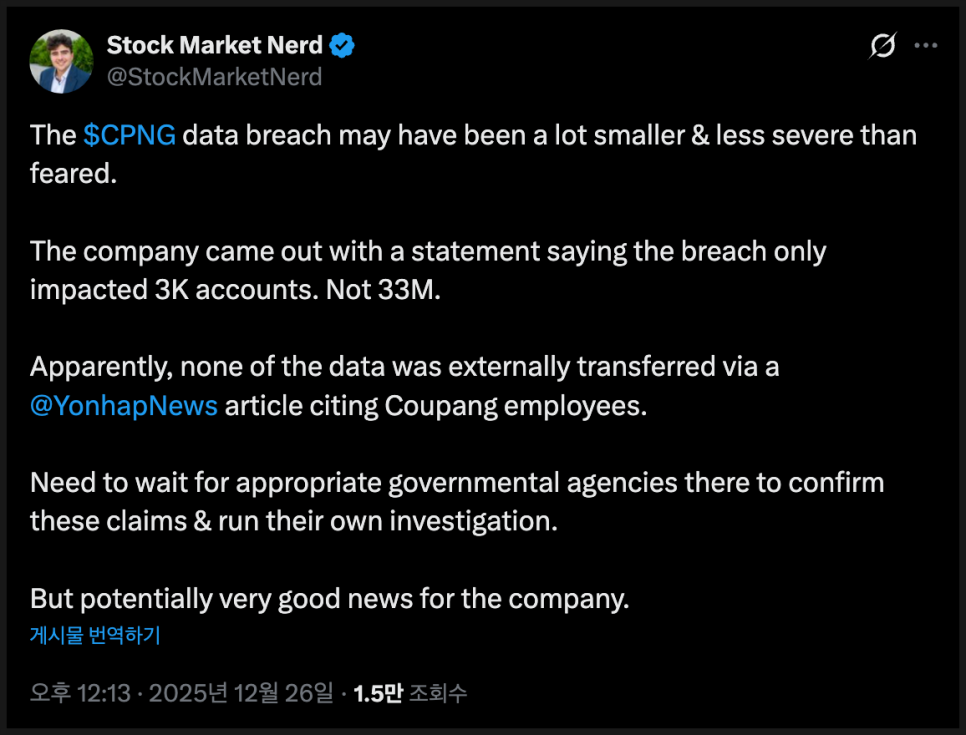Click 게시물 번역하기 to translate the post
Viewport: 966px width, 735px height.
(x=95, y=635)
